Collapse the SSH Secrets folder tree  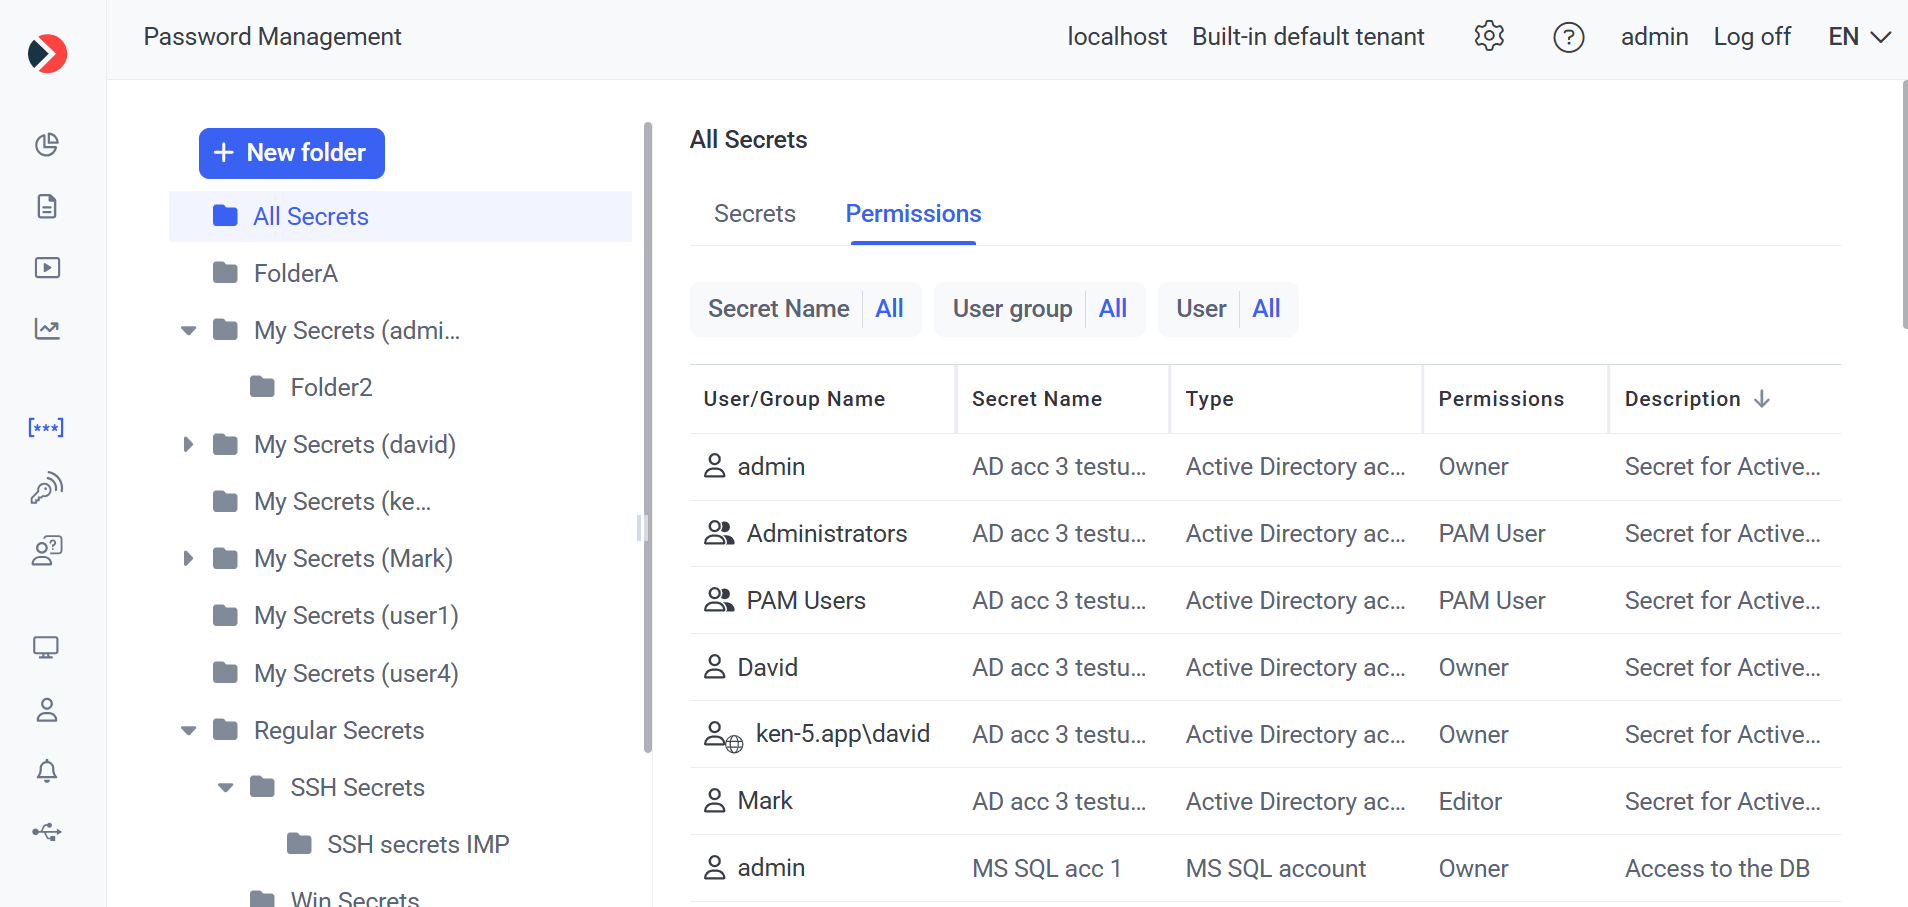click(x=225, y=788)
